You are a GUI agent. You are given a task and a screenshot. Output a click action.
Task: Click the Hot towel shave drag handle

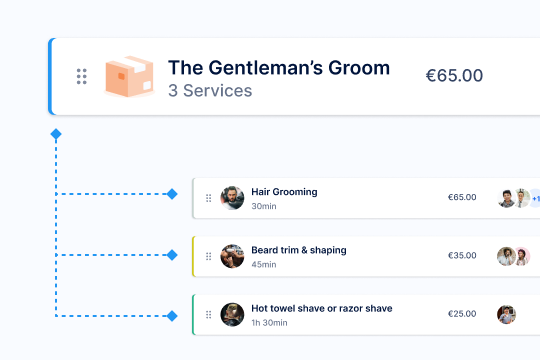(x=208, y=315)
